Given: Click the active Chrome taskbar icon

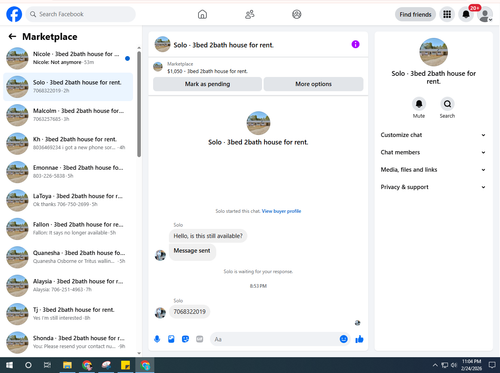Looking at the screenshot, I should (145, 365).
